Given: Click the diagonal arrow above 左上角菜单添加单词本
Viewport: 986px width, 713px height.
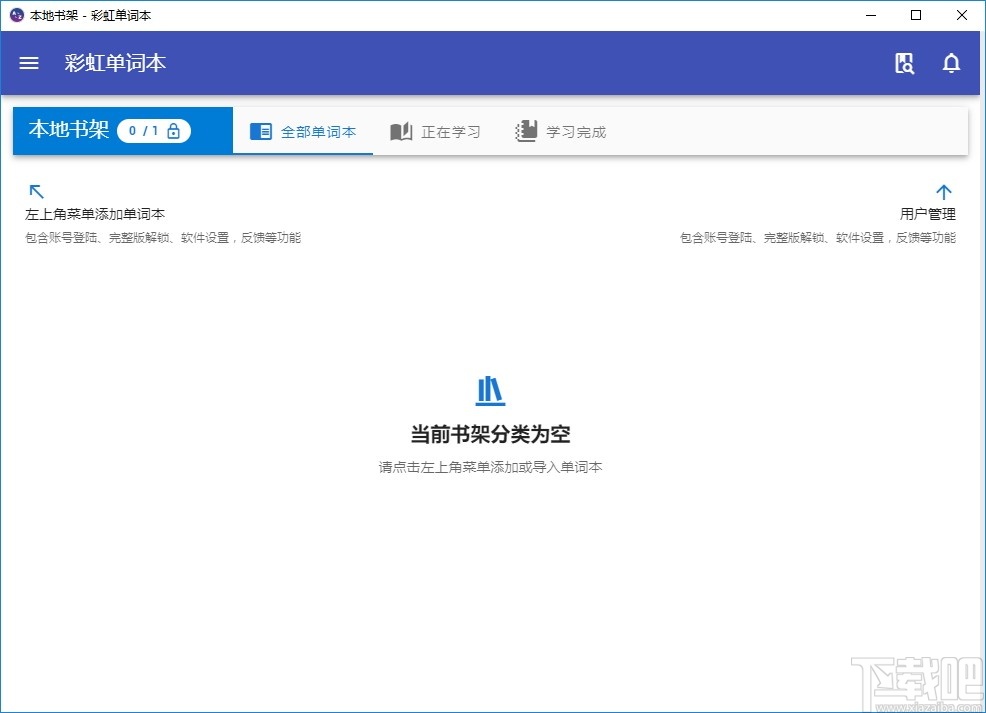Looking at the screenshot, I should [x=36, y=192].
